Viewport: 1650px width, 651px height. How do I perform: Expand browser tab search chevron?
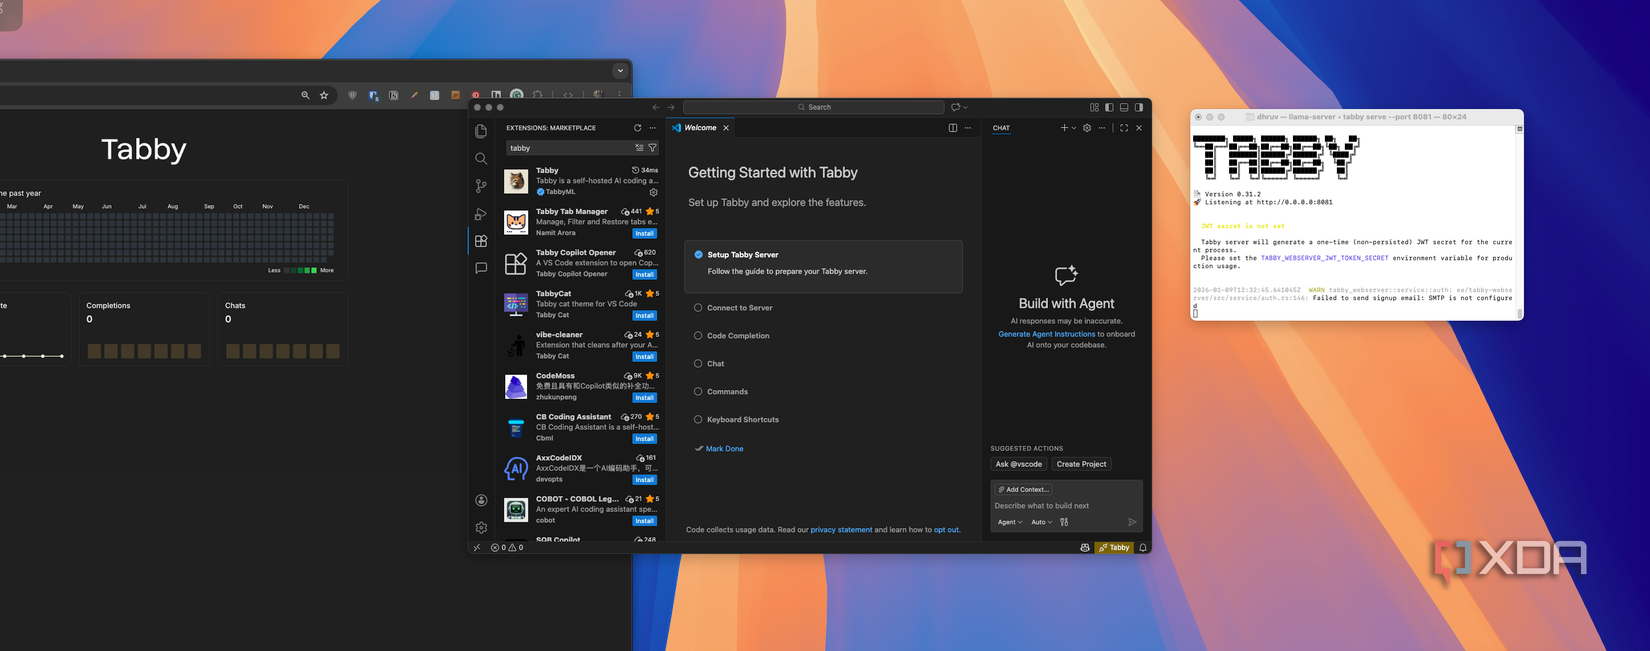[620, 70]
